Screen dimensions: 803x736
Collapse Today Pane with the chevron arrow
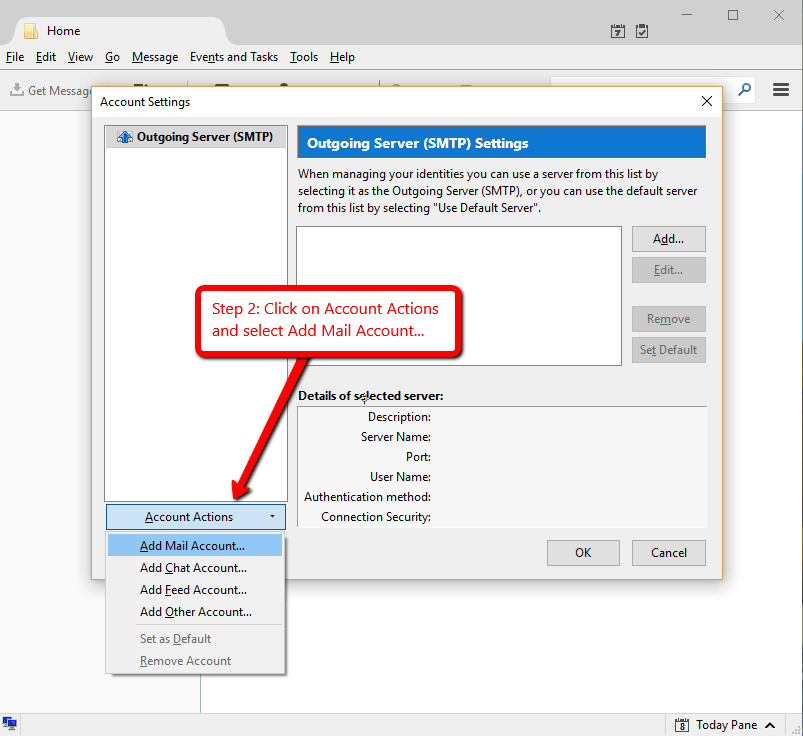770,725
